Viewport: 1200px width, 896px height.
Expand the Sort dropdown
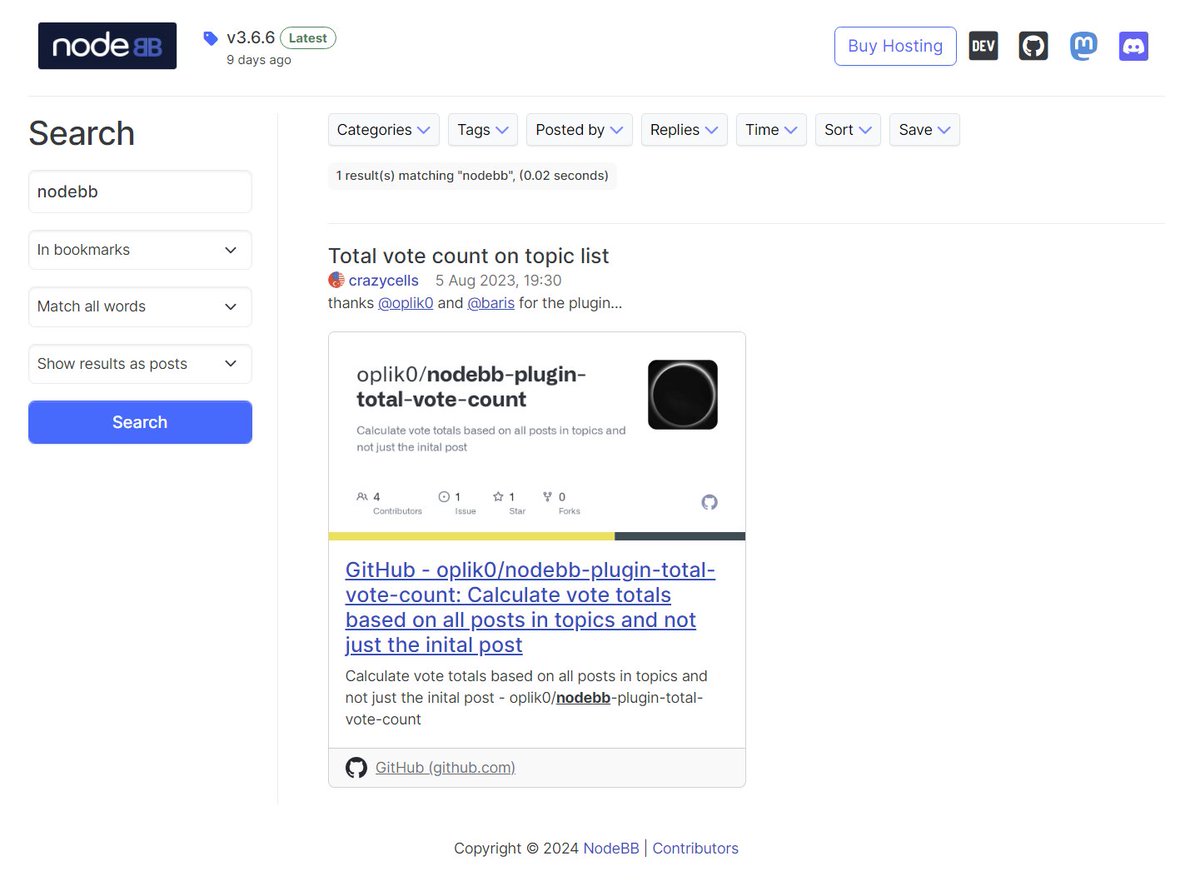(848, 130)
